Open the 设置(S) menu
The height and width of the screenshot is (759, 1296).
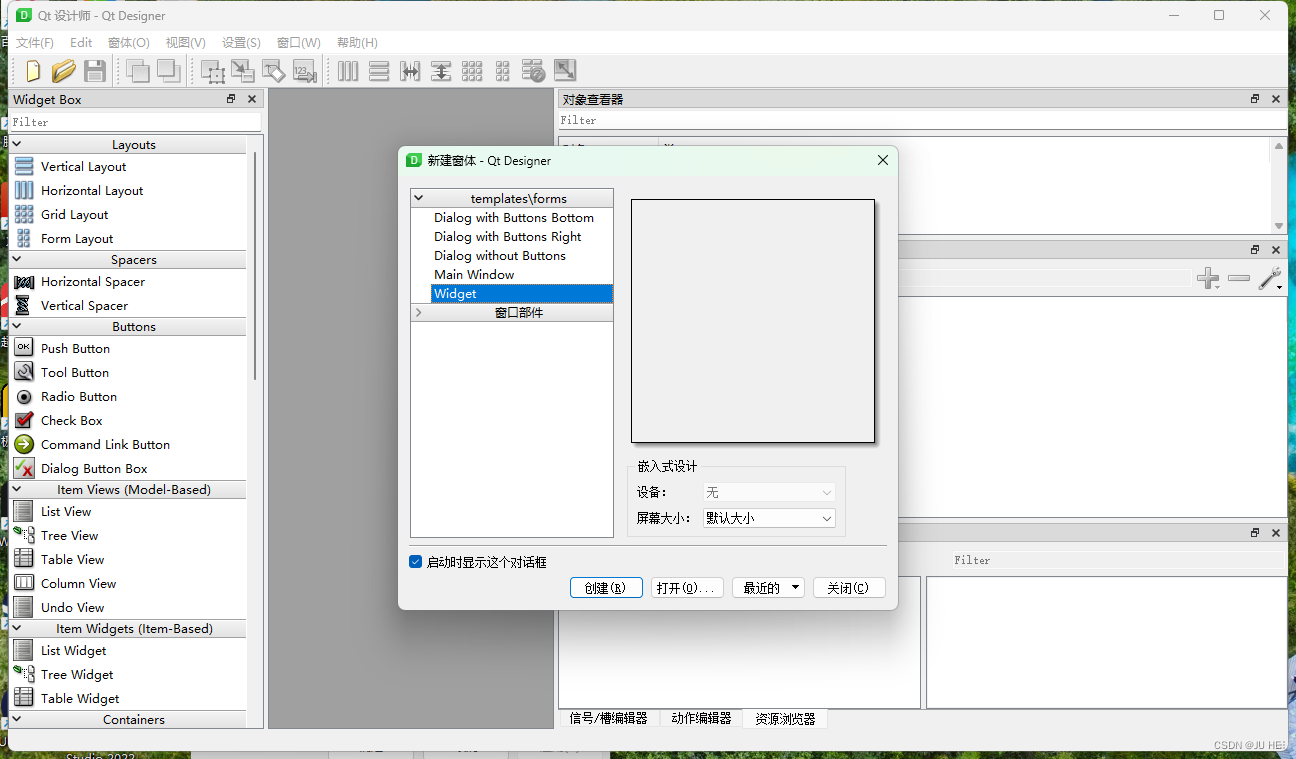(241, 42)
